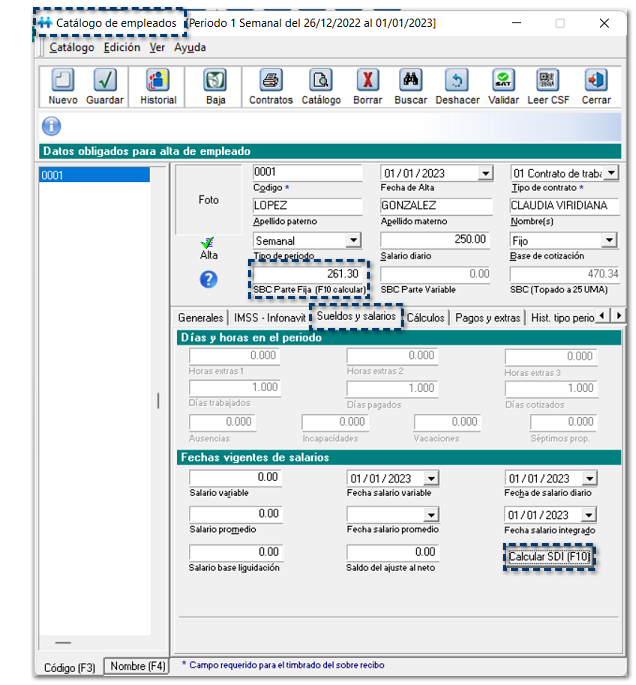This screenshot has height=685, width=636.
Task: Expand the Fecha de Alta date dropdown
Action: (x=485, y=174)
